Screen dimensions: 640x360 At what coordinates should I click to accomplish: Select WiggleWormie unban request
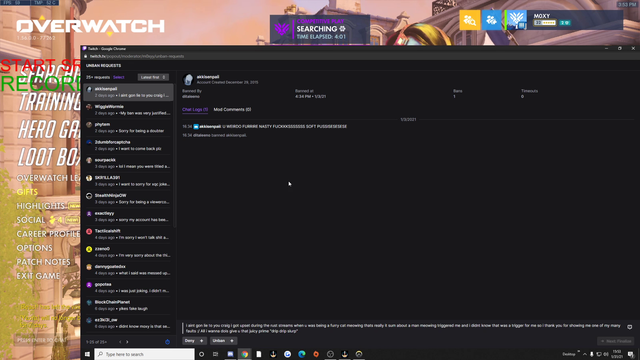[128, 110]
